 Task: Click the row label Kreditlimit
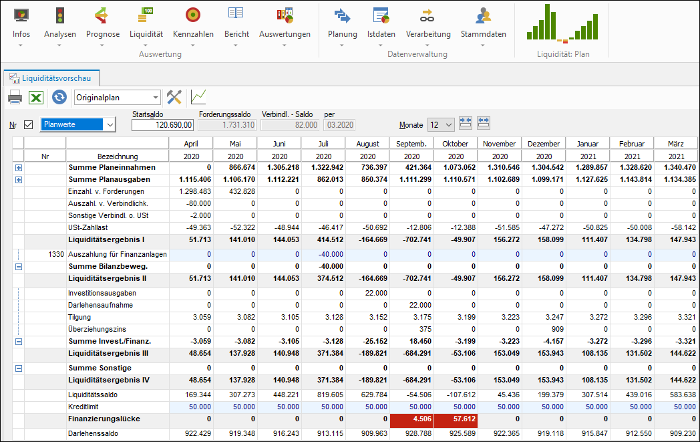click(83, 407)
